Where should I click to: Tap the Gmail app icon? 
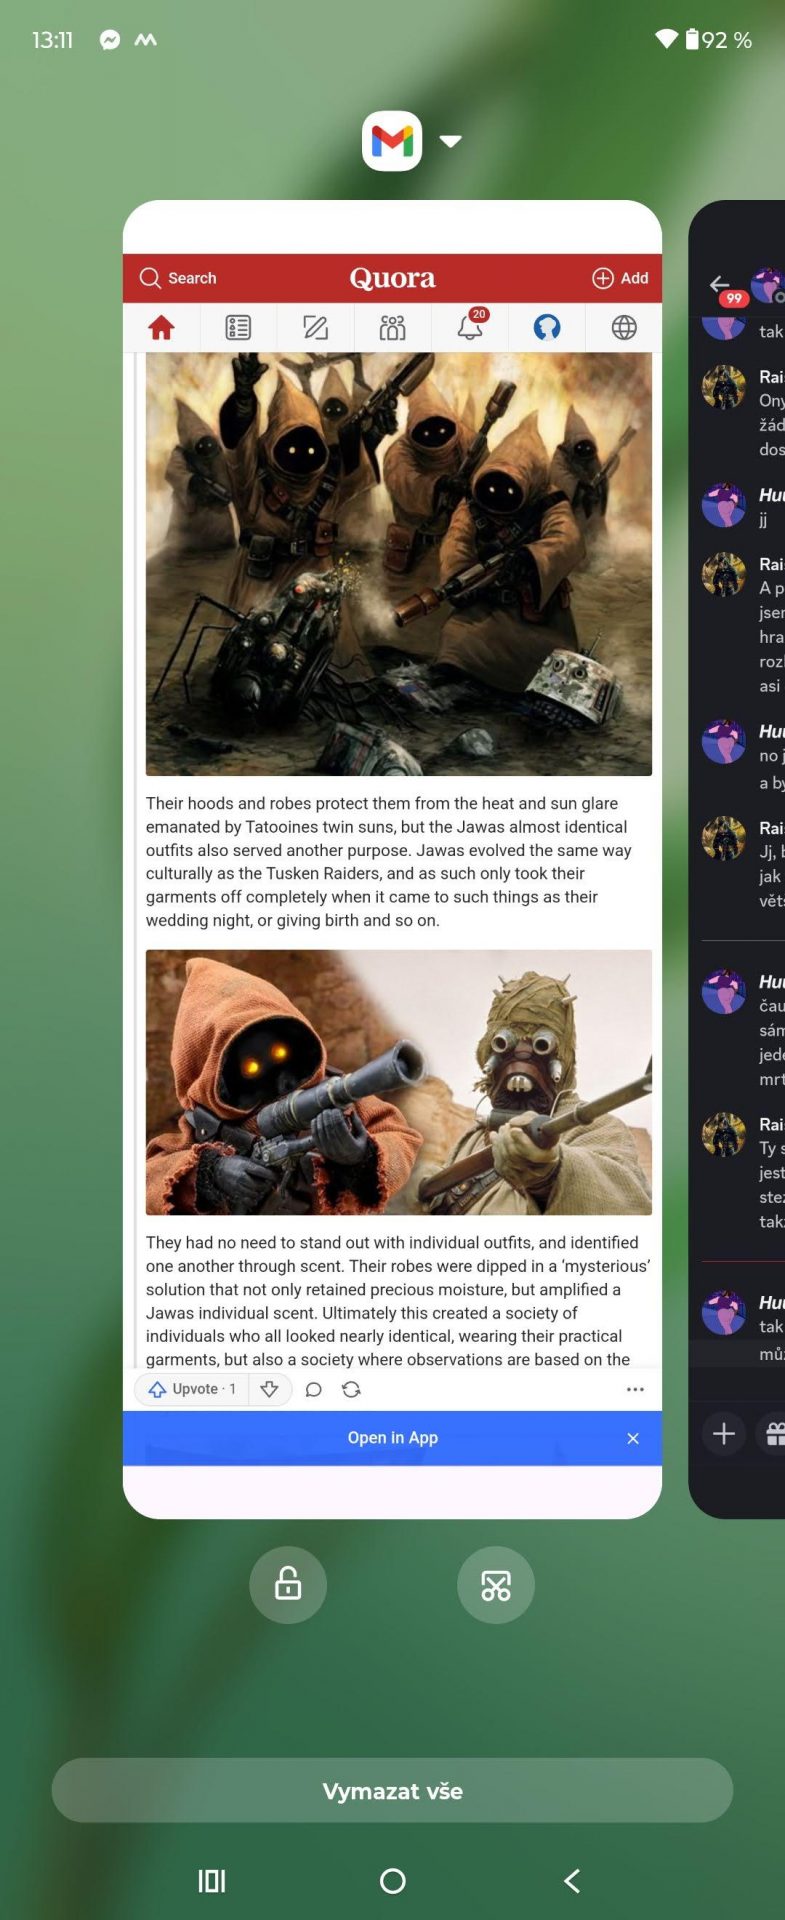point(392,141)
